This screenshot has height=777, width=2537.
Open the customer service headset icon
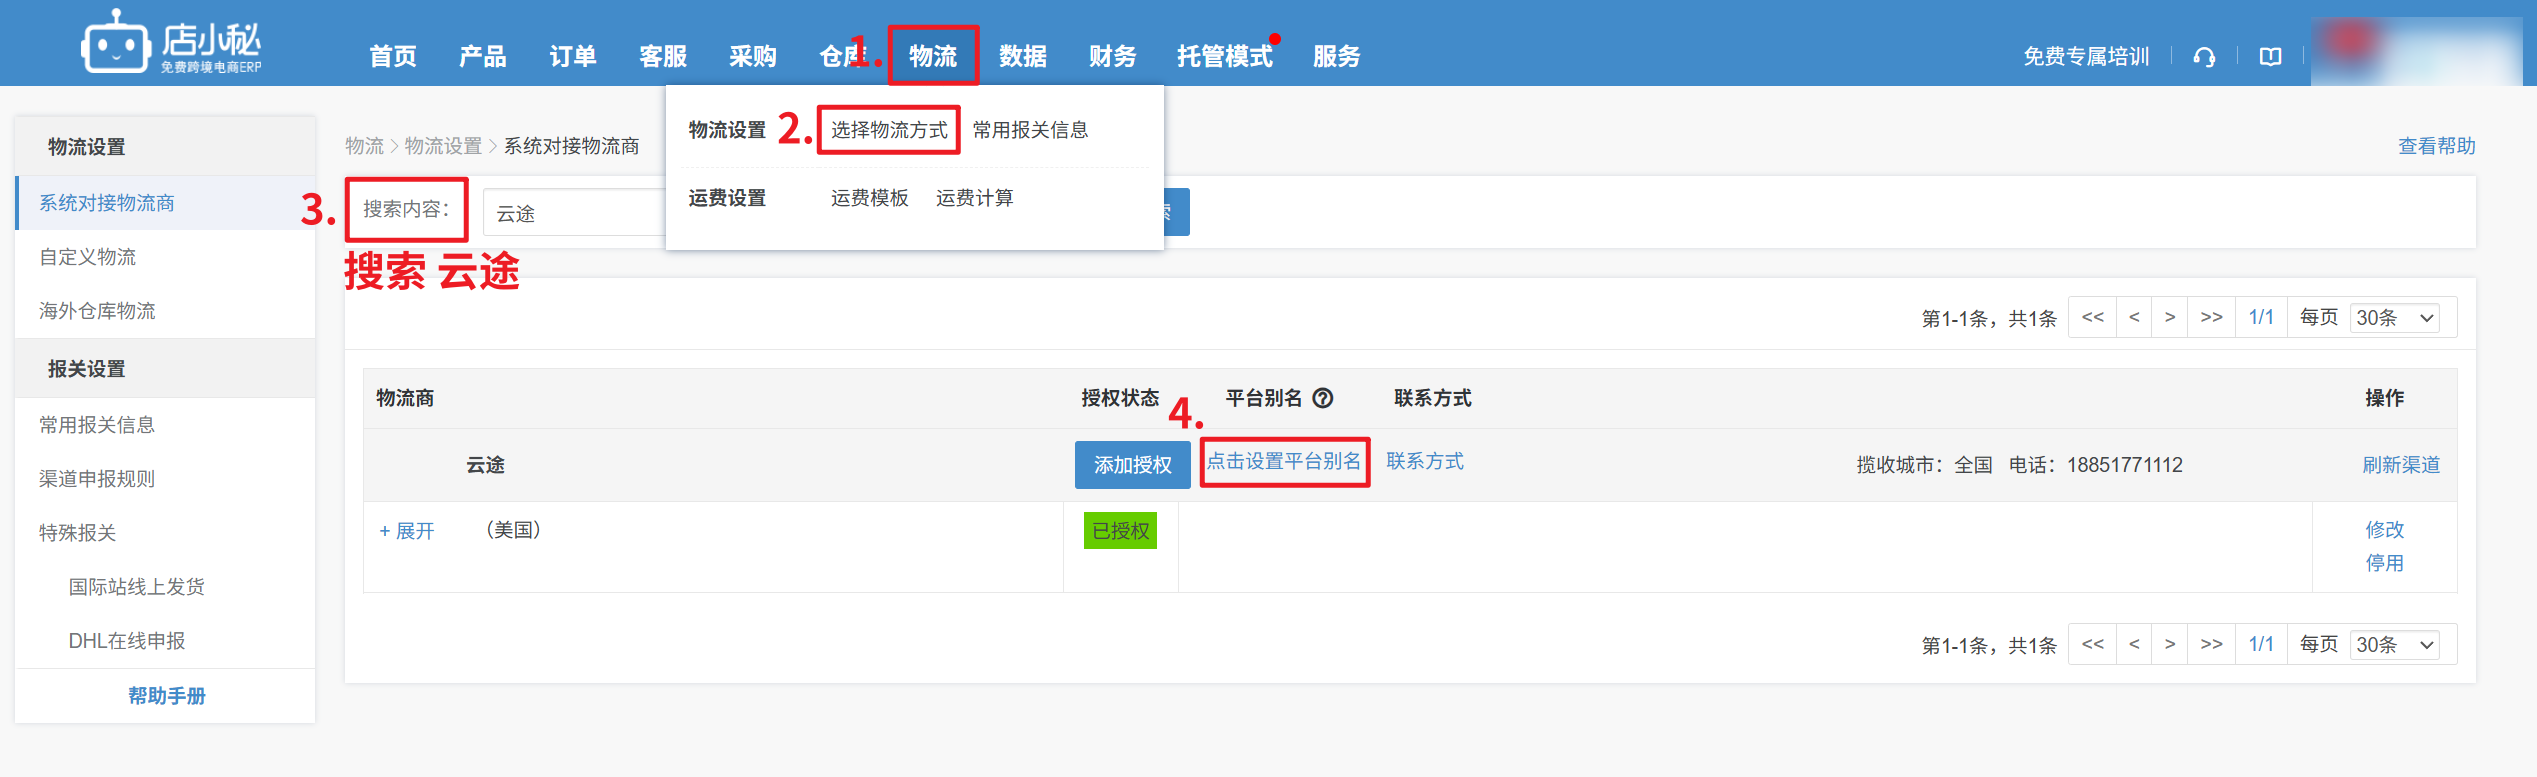2204,57
